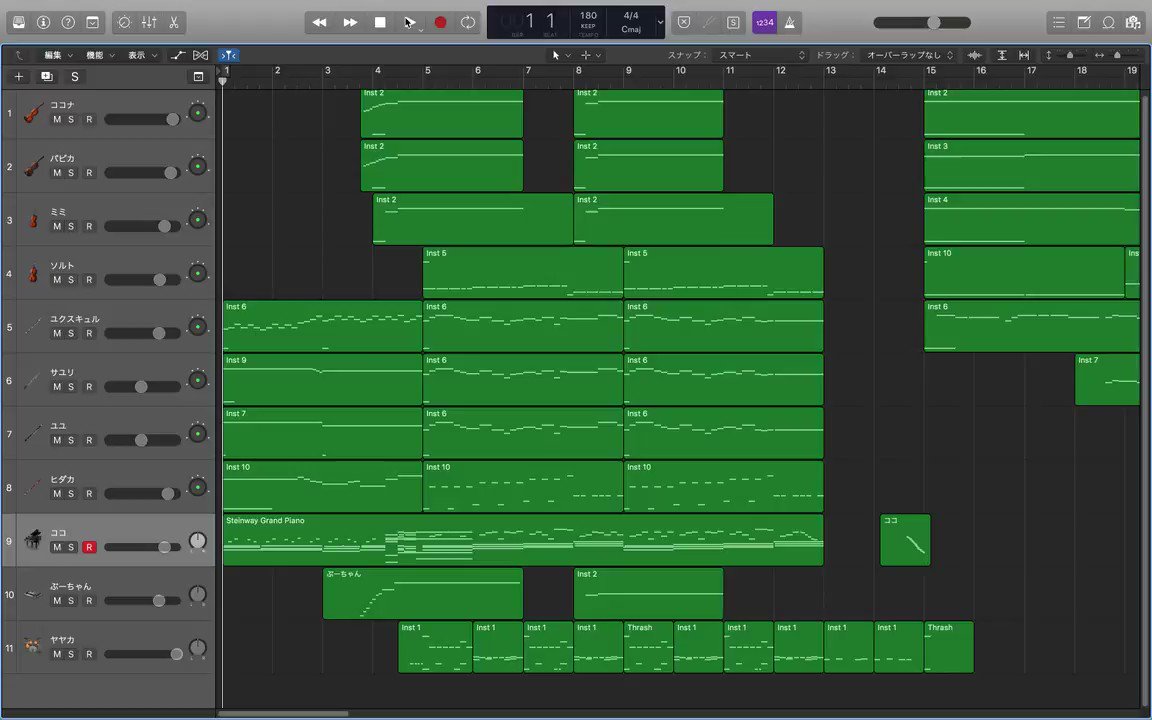Toggle the waveform zoom button
Screen dimensions: 1152x720
click(975, 55)
